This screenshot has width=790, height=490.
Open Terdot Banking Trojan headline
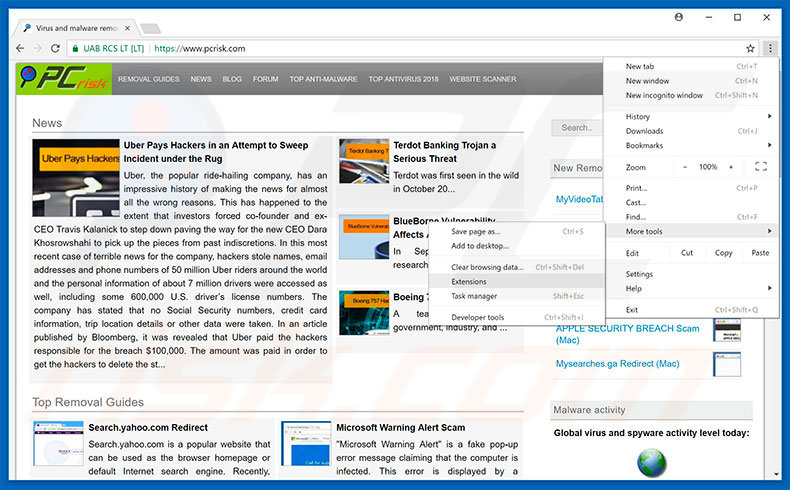[444, 152]
